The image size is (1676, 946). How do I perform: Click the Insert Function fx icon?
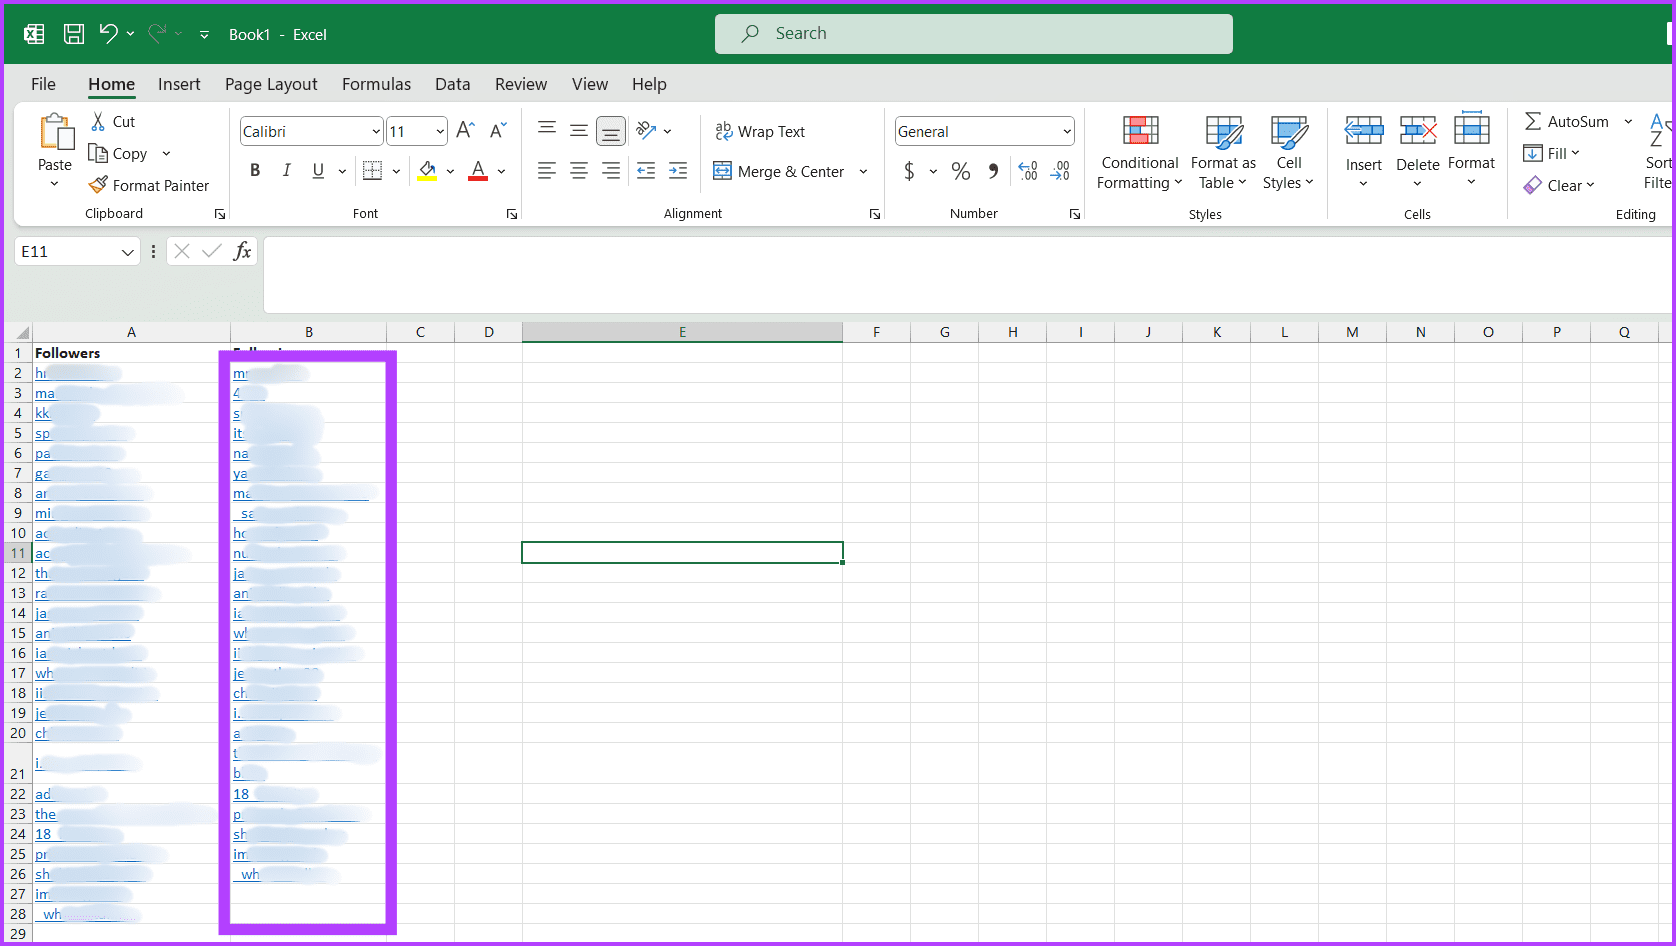(x=242, y=251)
